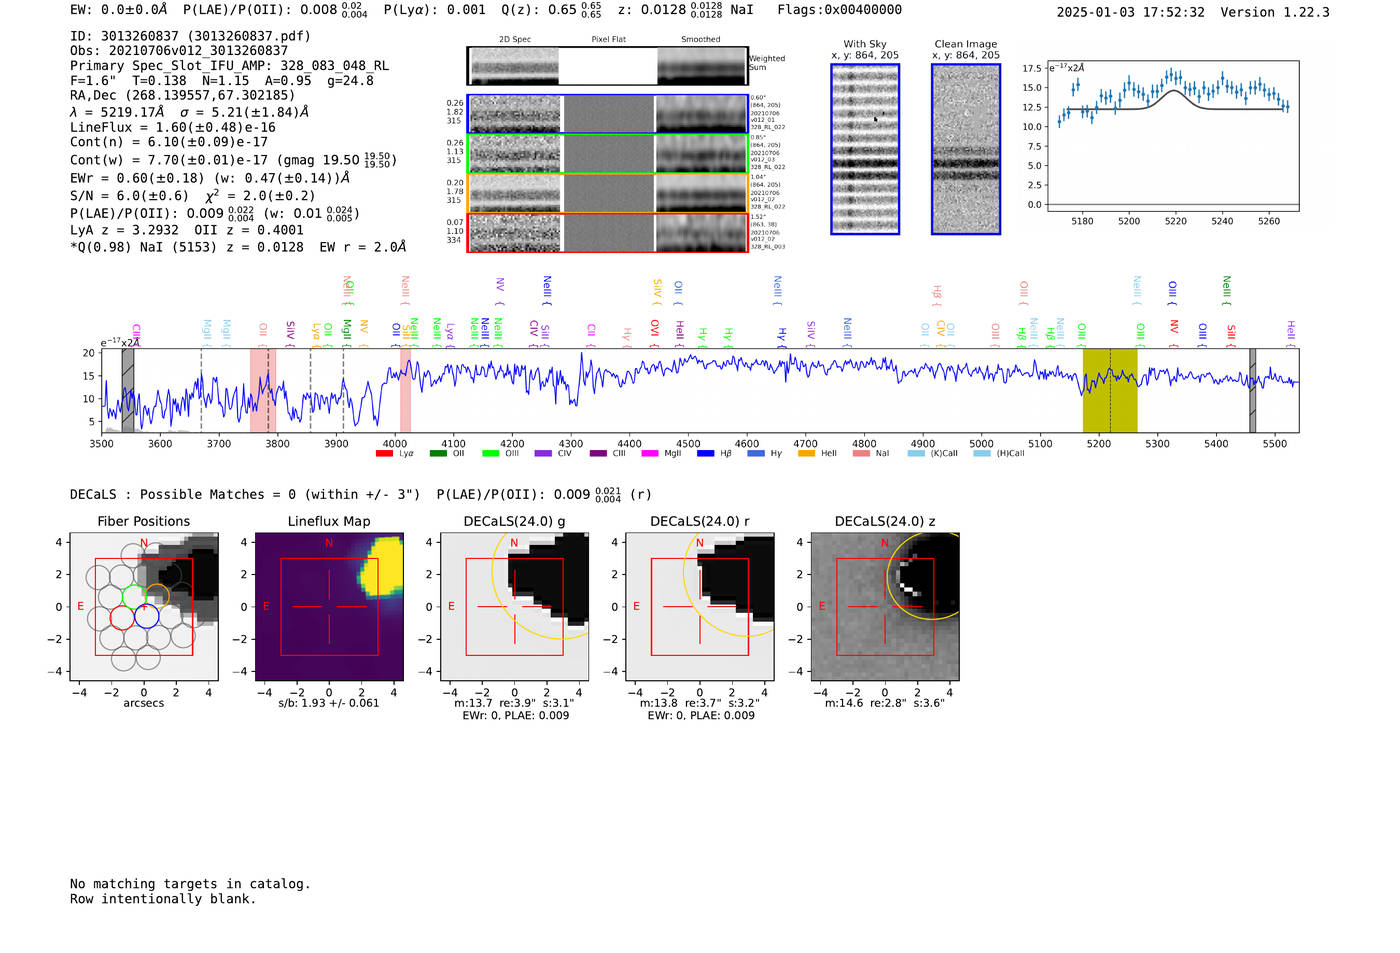Image resolution: width=1400 pixels, height=953 pixels.
Task: Open the Fiber Positions plot
Action: [x=144, y=606]
